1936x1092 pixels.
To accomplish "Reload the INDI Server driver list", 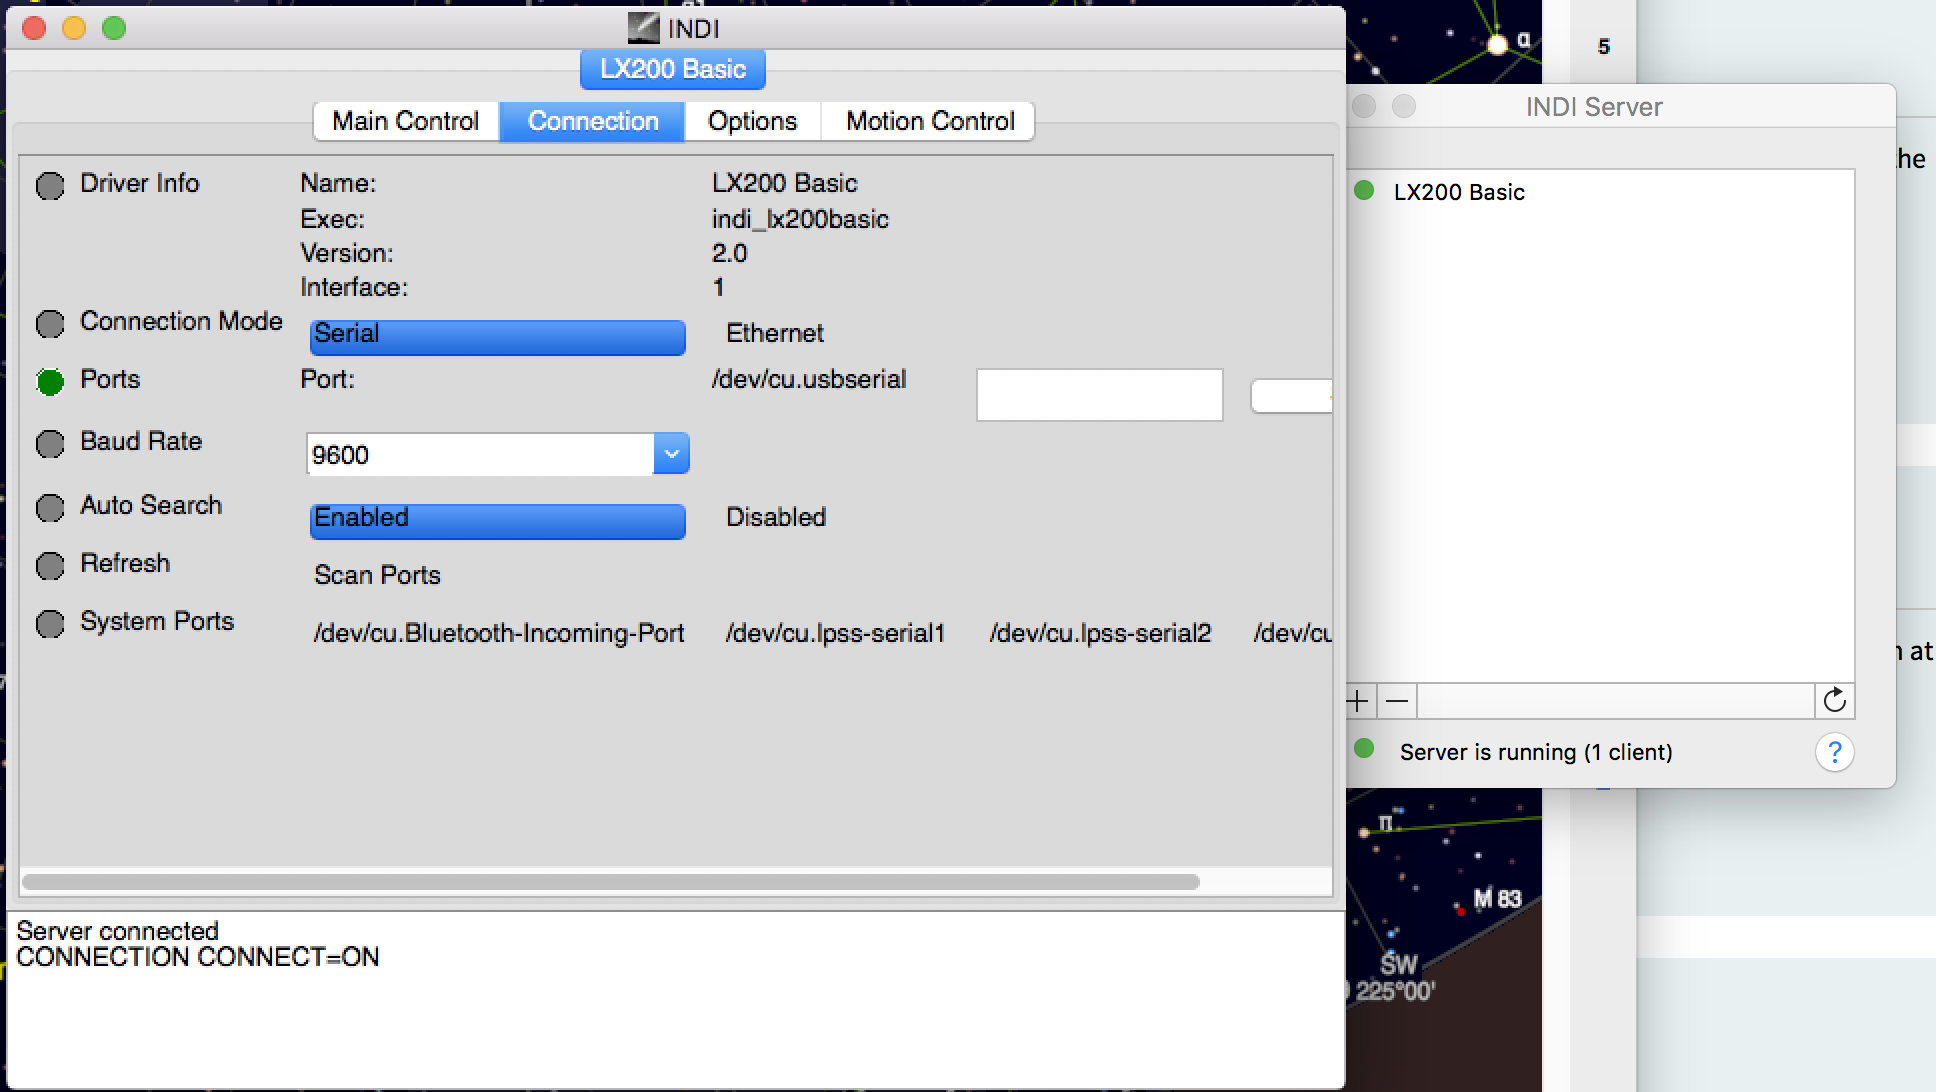I will point(1834,701).
